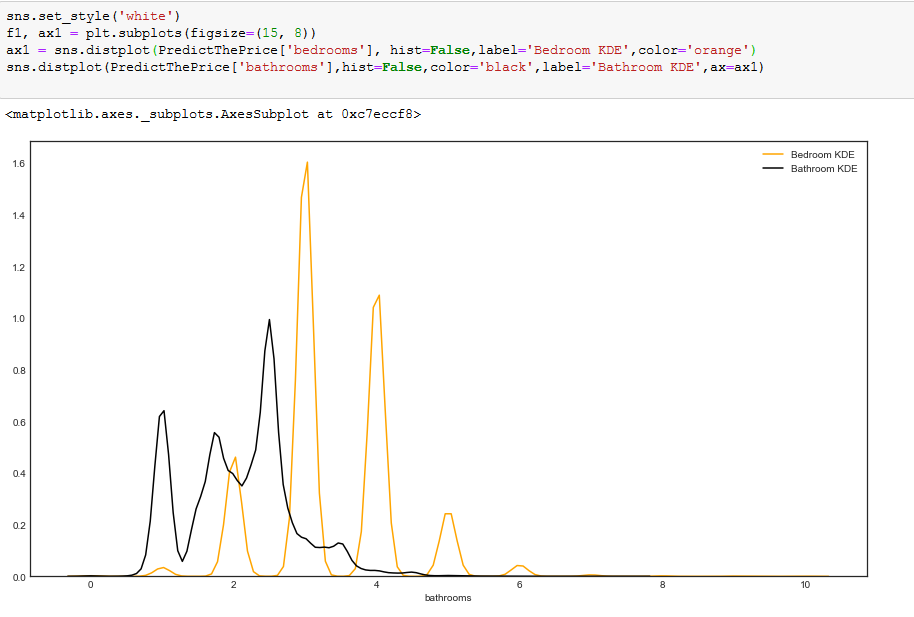Click the orange peak at x equals 4
The width and height of the screenshot is (914, 617).
379,296
